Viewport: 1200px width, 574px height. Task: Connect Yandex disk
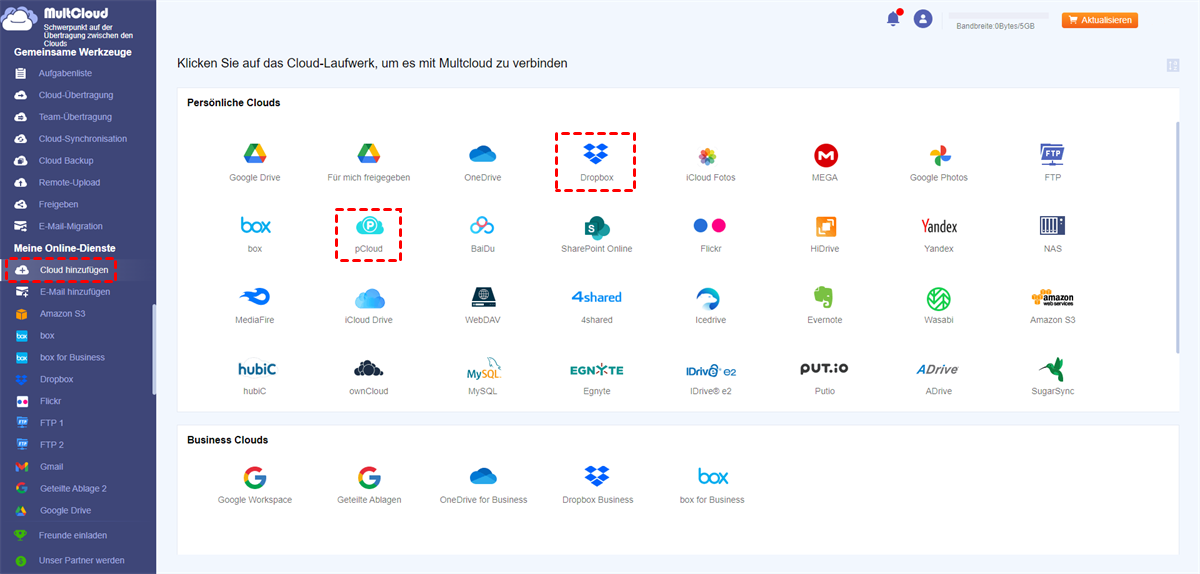(939, 235)
